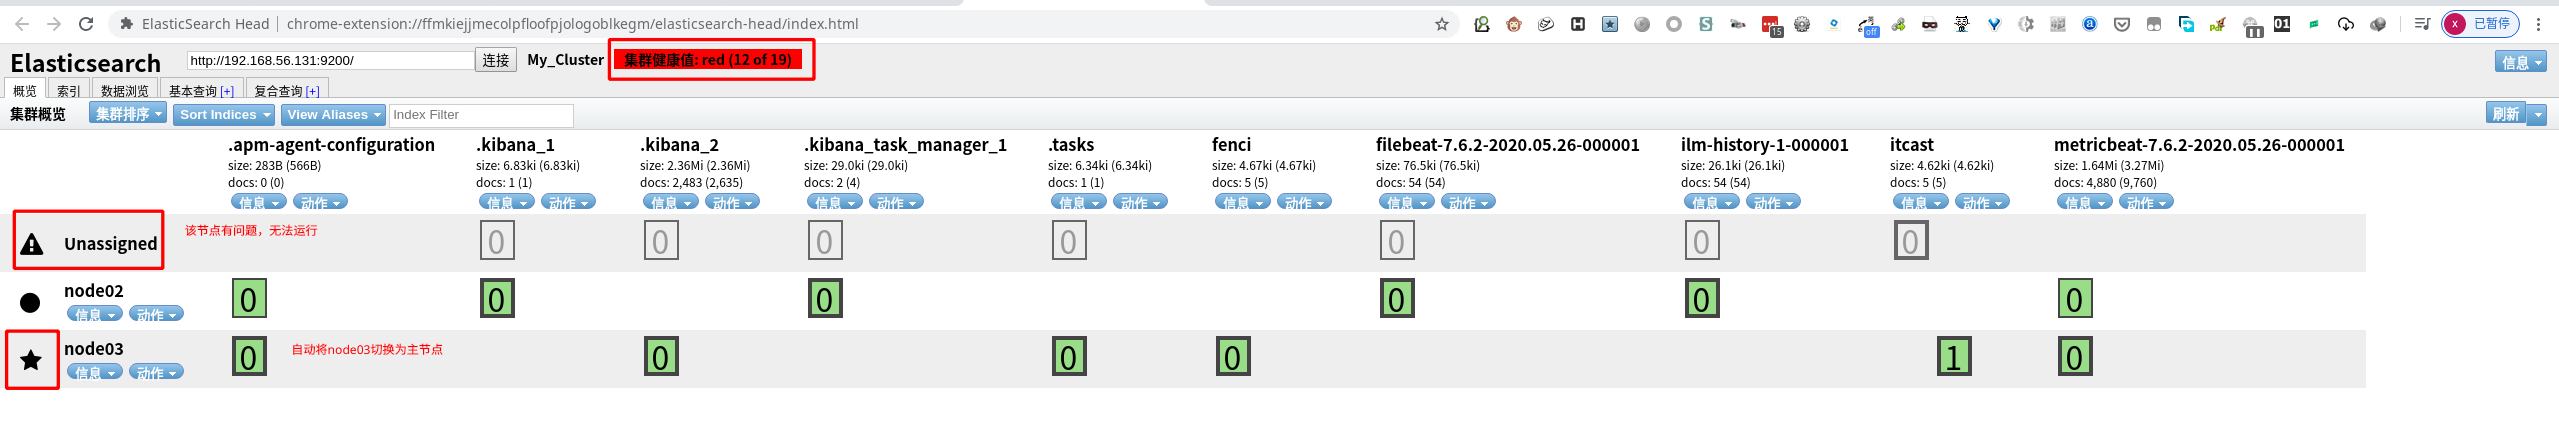Open the 动作 dropdown for .apm-agent-configuration
2559x431 pixels.
click(320, 202)
